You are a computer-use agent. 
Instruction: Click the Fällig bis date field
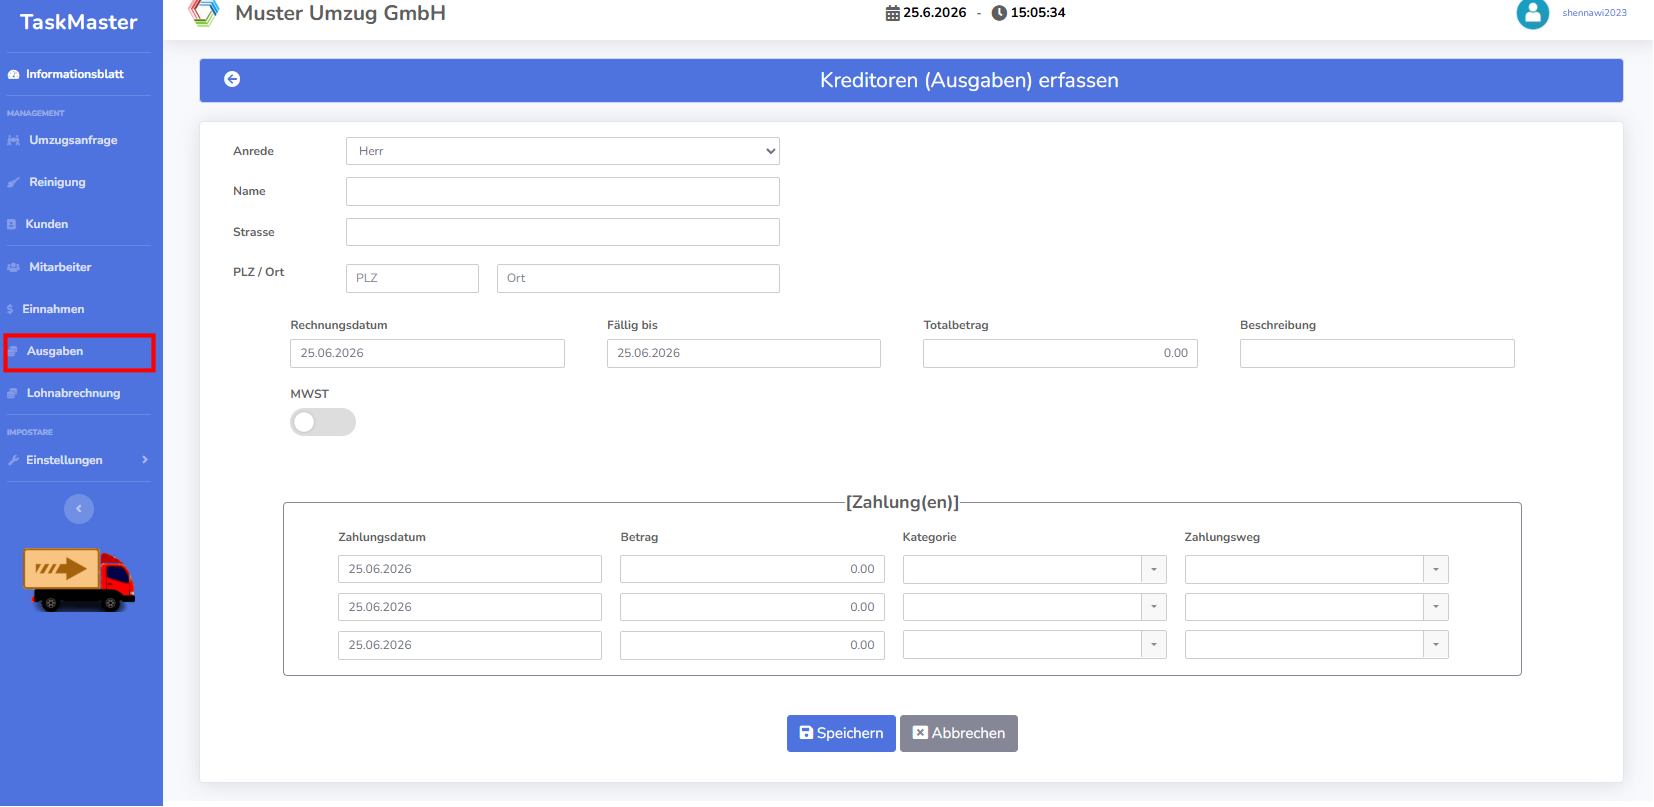tap(744, 353)
